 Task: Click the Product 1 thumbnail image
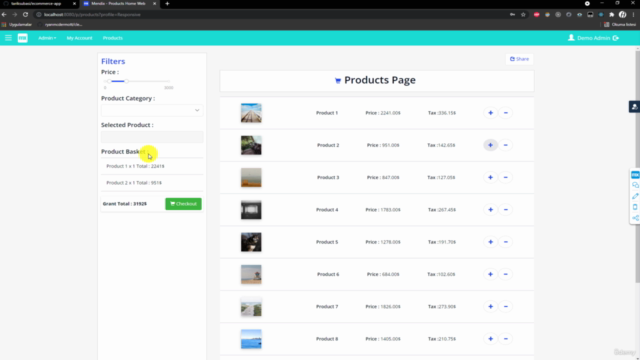[x=251, y=113]
